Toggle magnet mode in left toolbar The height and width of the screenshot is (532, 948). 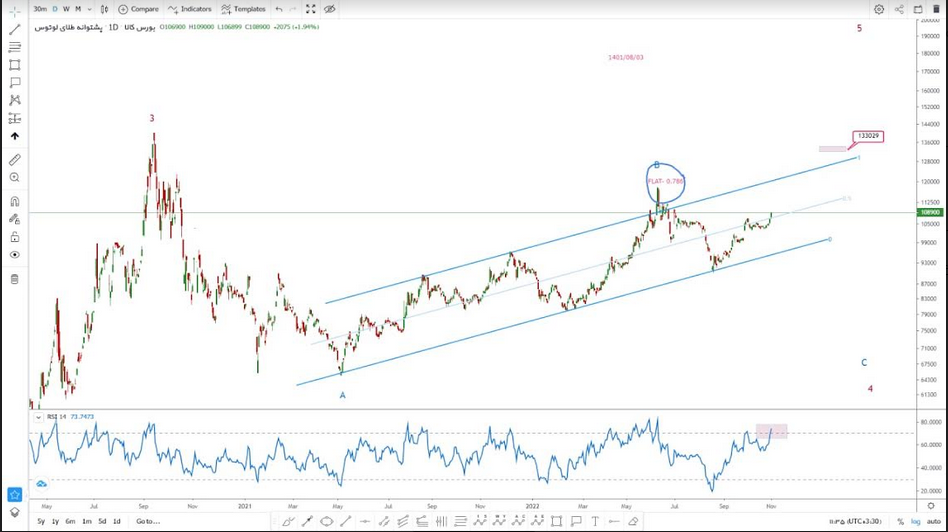15,201
